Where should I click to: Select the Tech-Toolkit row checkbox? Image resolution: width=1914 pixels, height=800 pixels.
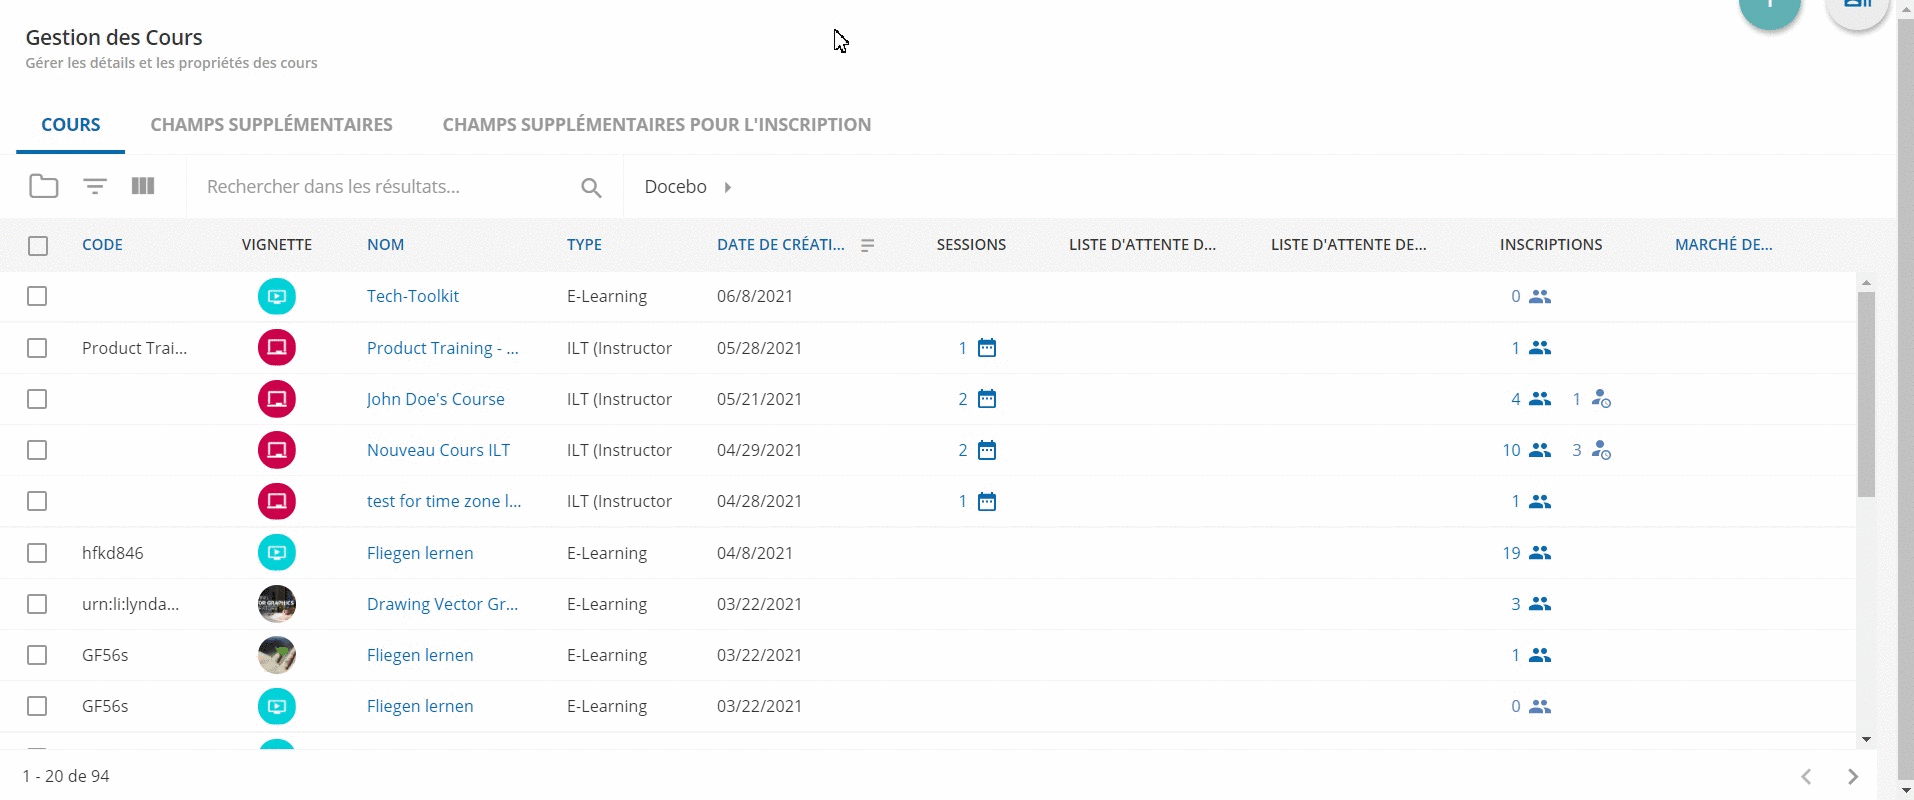click(37, 296)
